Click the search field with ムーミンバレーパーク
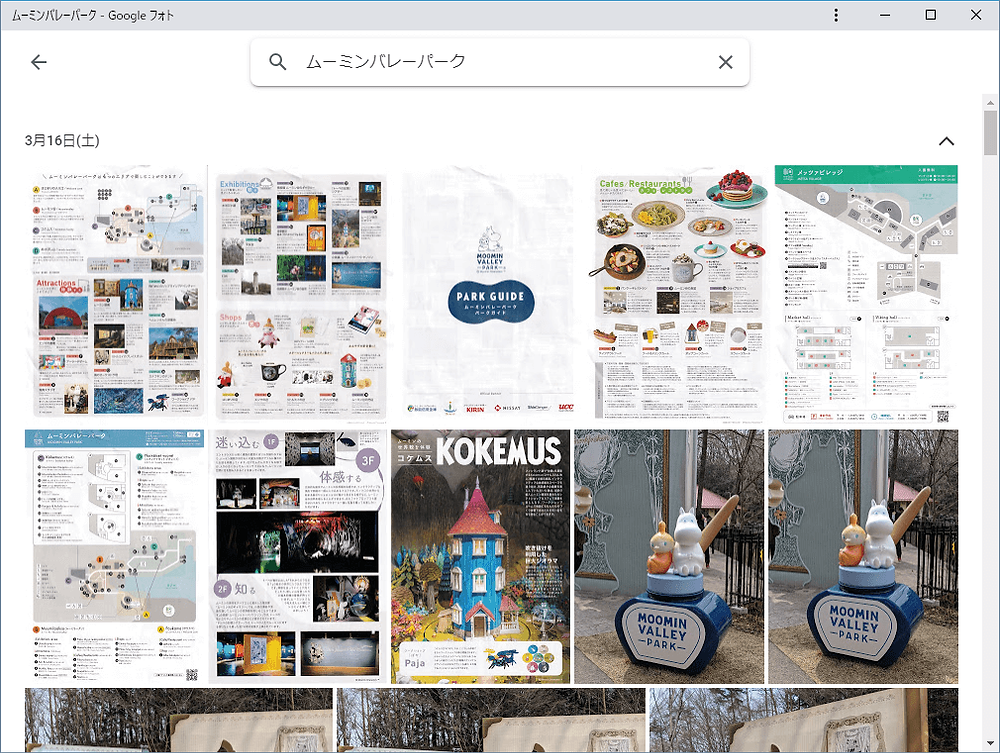The width and height of the screenshot is (1000, 753). 499,62
